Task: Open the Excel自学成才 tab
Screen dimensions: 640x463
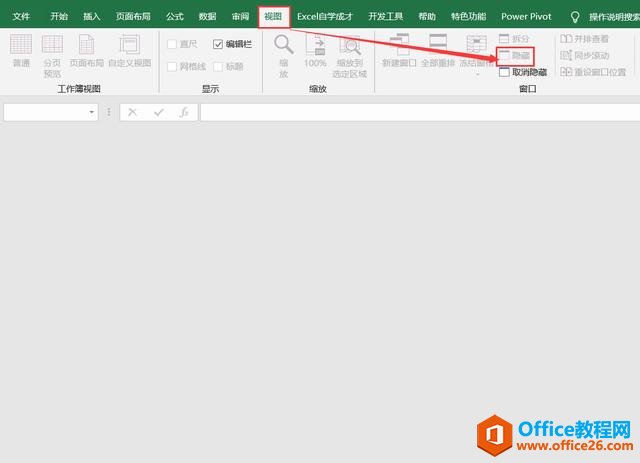Action: (325, 16)
